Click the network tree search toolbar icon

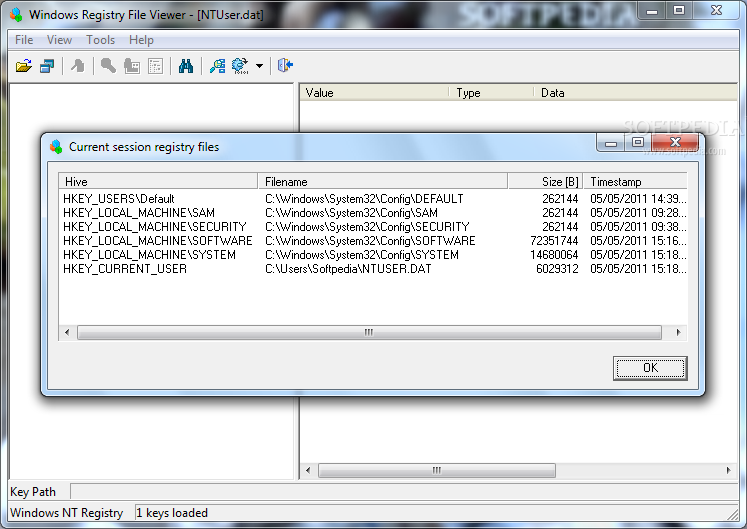tap(217, 65)
